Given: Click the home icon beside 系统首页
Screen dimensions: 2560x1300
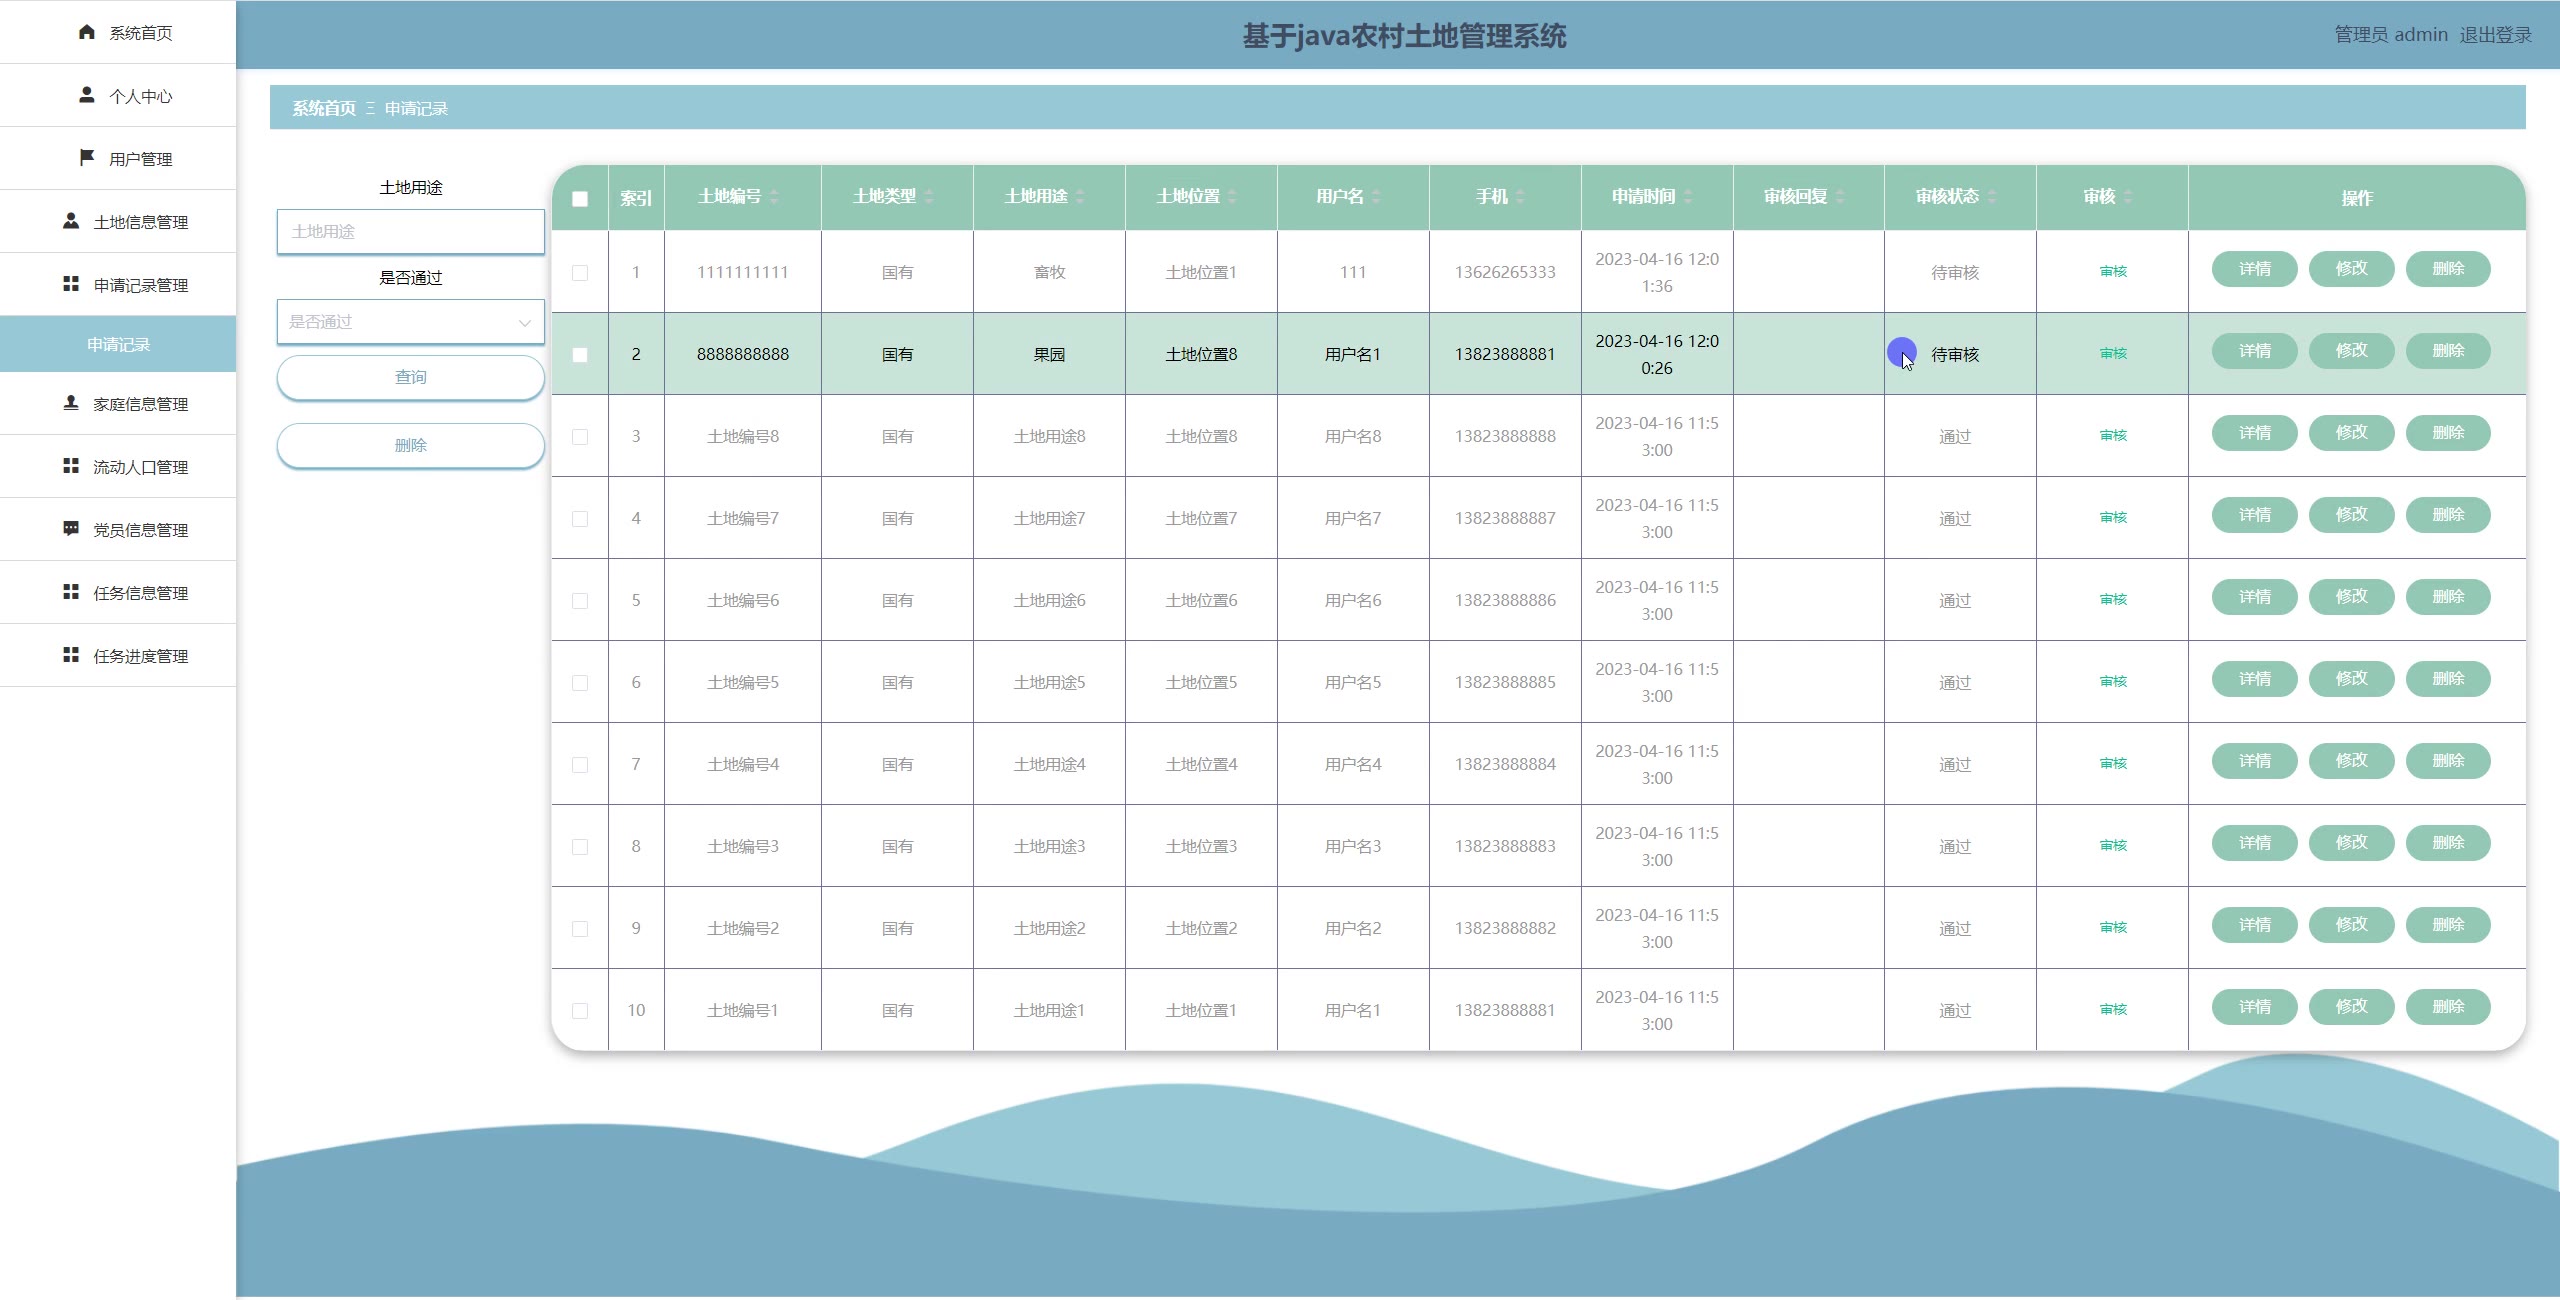Looking at the screenshot, I should click(87, 32).
